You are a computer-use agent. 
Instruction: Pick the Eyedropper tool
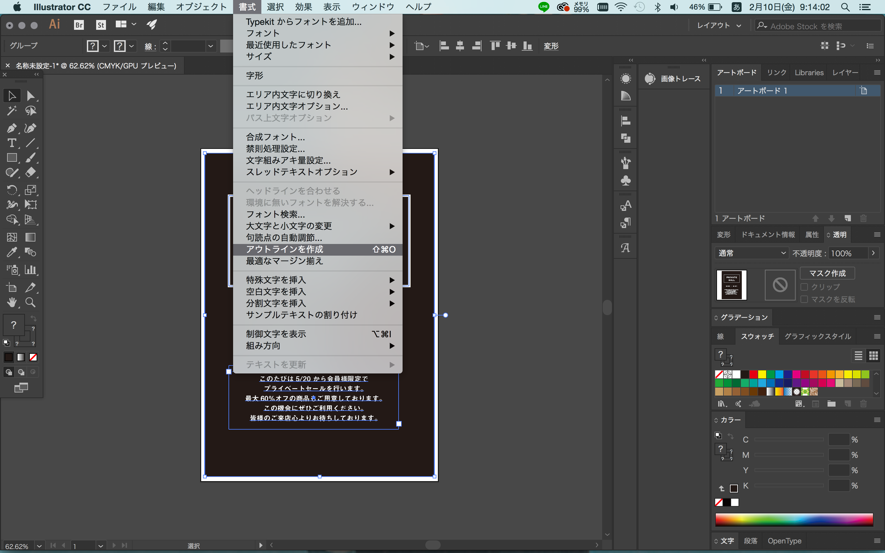pyautogui.click(x=12, y=253)
